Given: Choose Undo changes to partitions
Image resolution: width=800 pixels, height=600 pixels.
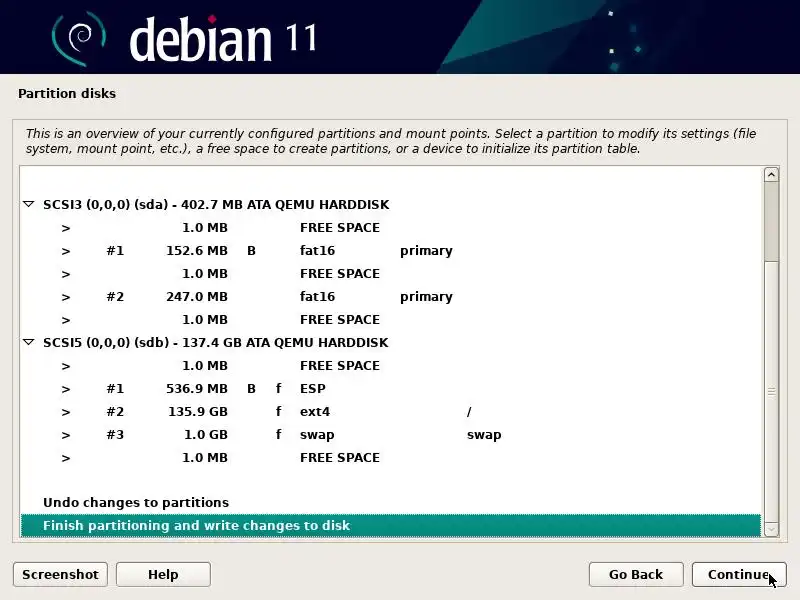Looking at the screenshot, I should [391, 503].
